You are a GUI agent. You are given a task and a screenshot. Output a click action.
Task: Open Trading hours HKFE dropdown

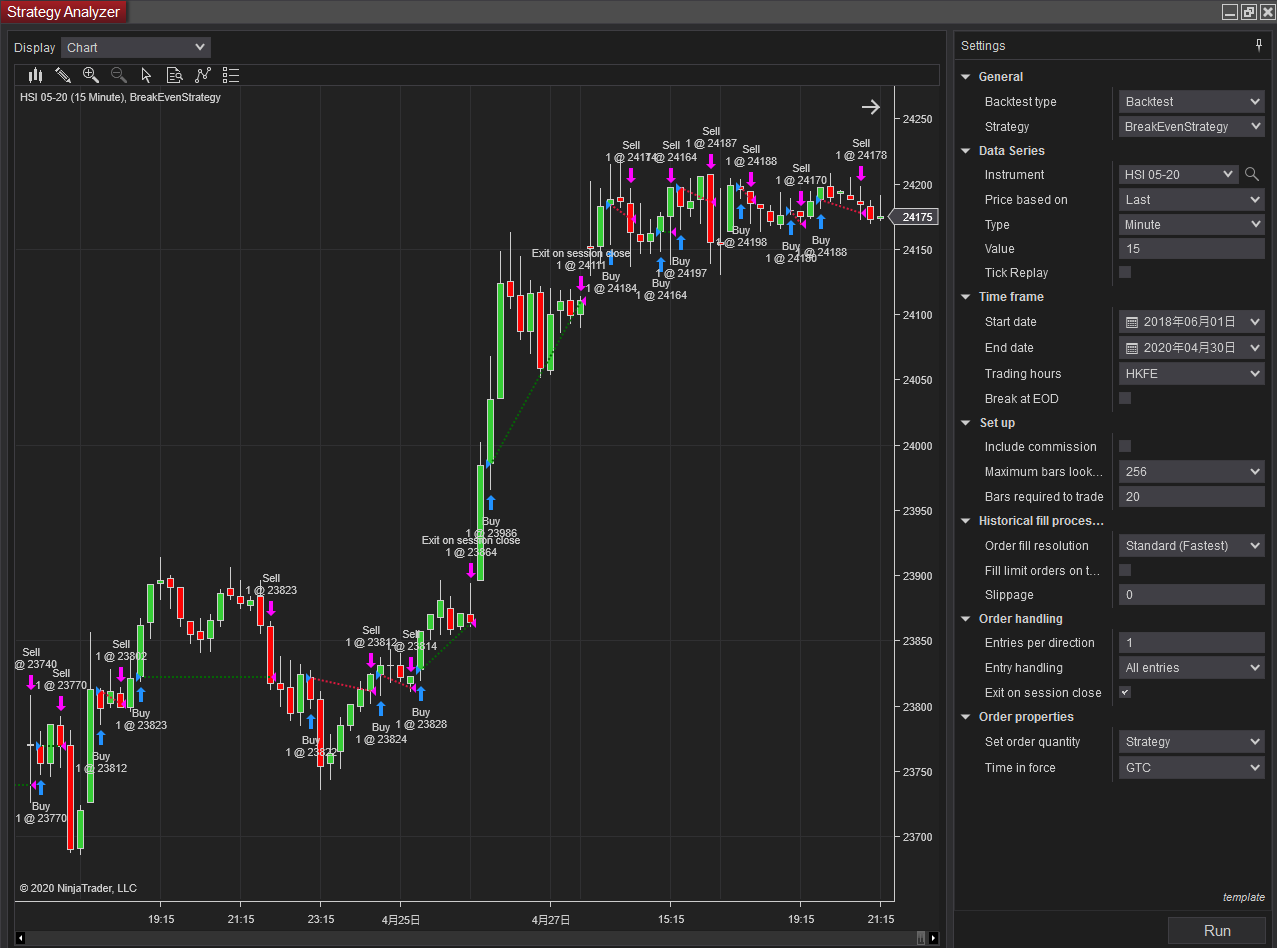pos(1192,373)
